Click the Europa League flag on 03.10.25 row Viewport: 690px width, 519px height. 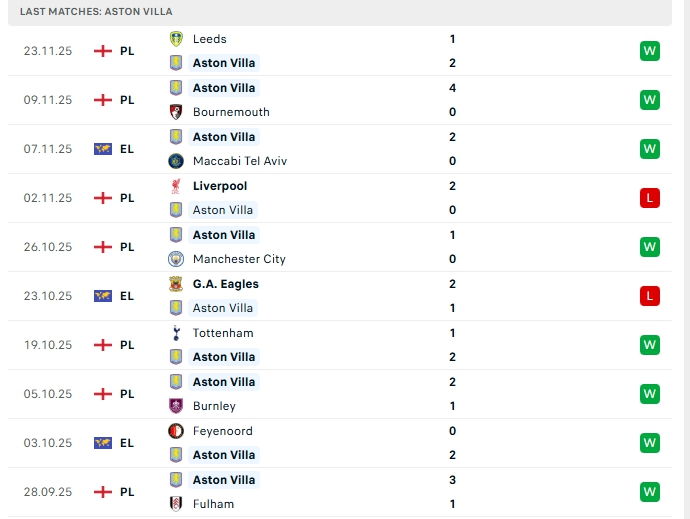point(102,443)
